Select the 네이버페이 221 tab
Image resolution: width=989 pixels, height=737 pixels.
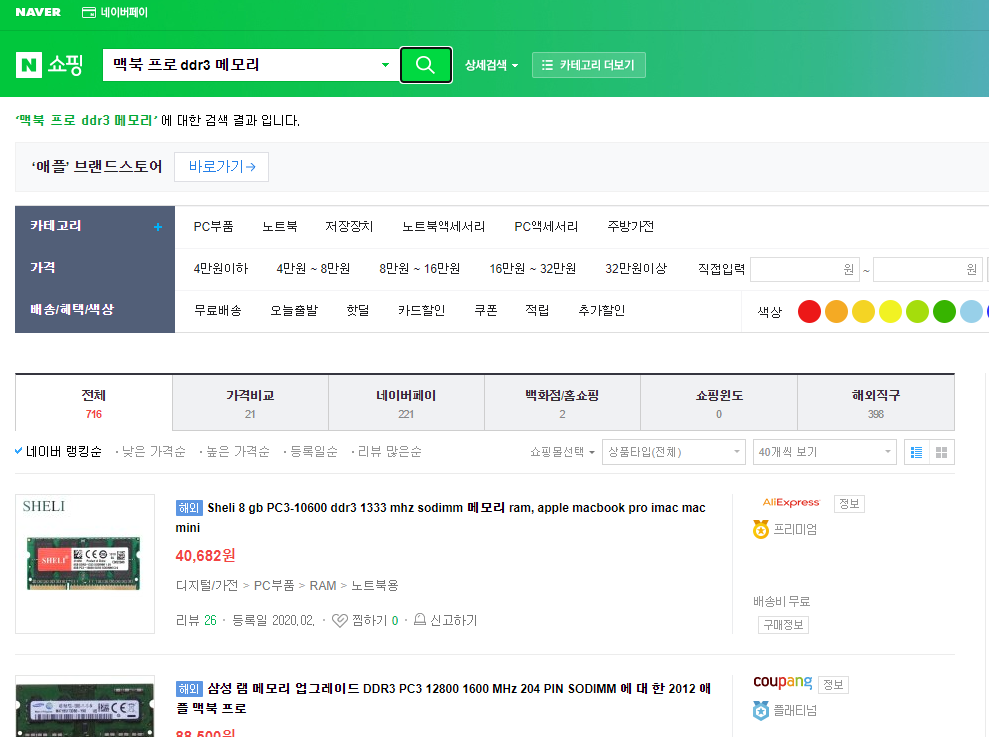(x=406, y=403)
